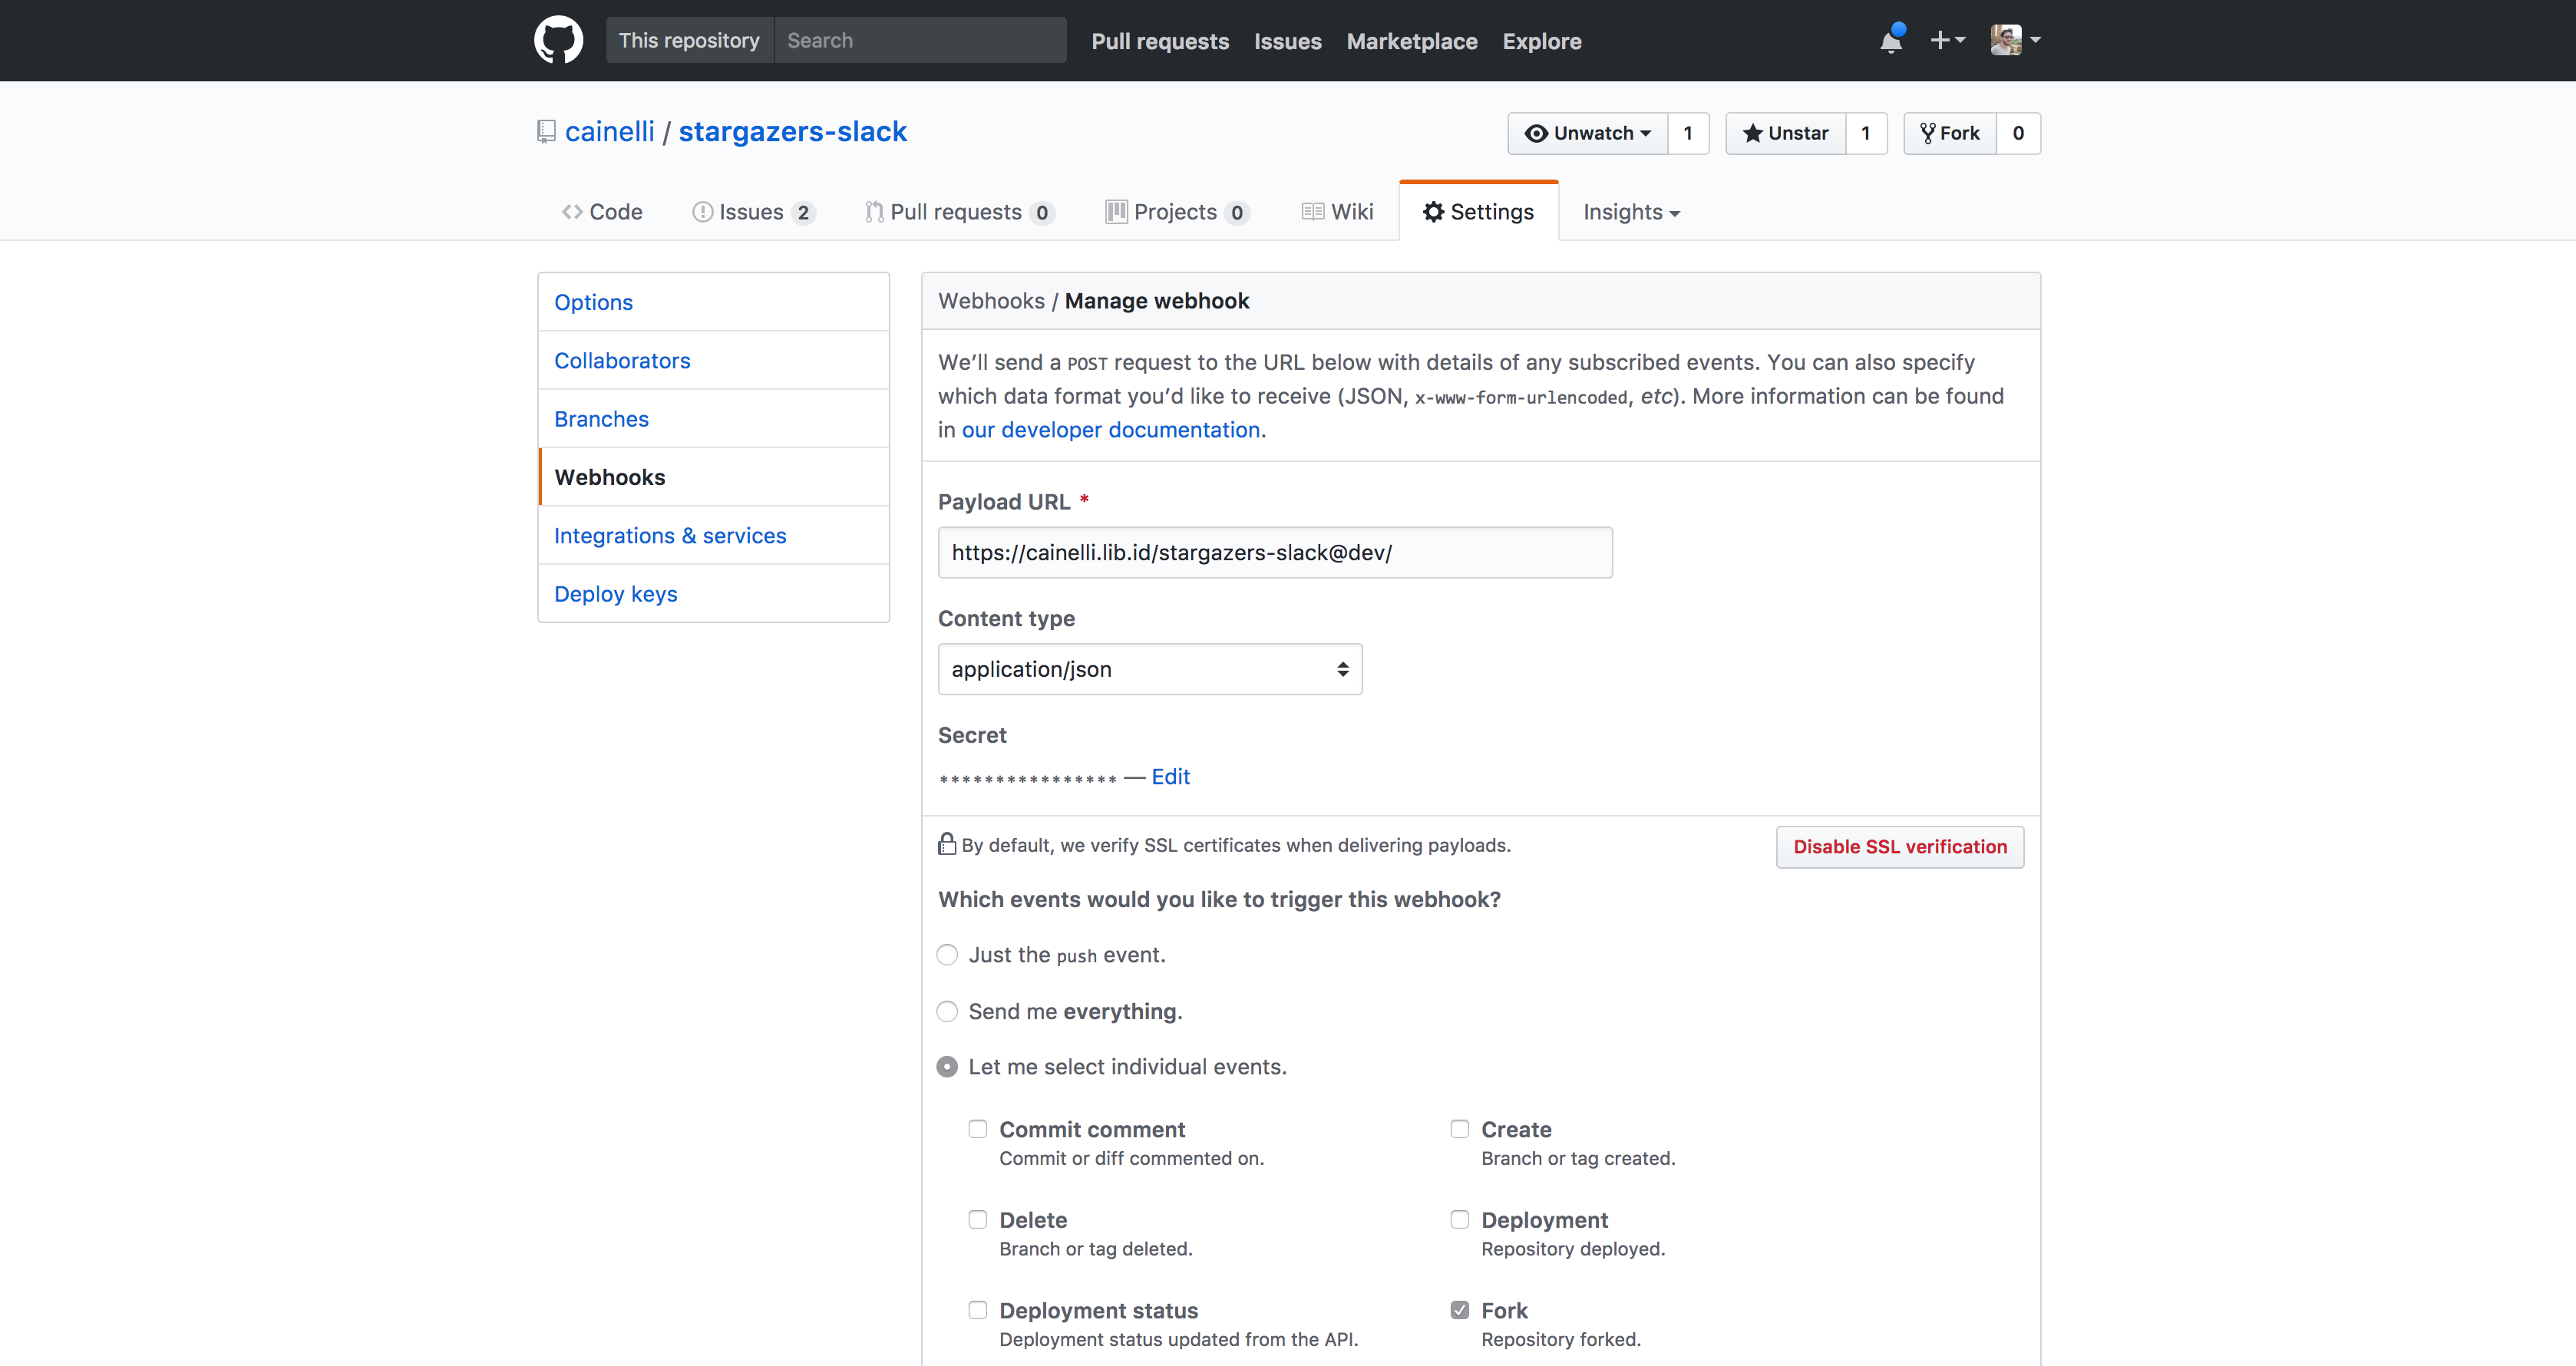
Task: Open Explore in top navigation
Action: tap(1542, 41)
